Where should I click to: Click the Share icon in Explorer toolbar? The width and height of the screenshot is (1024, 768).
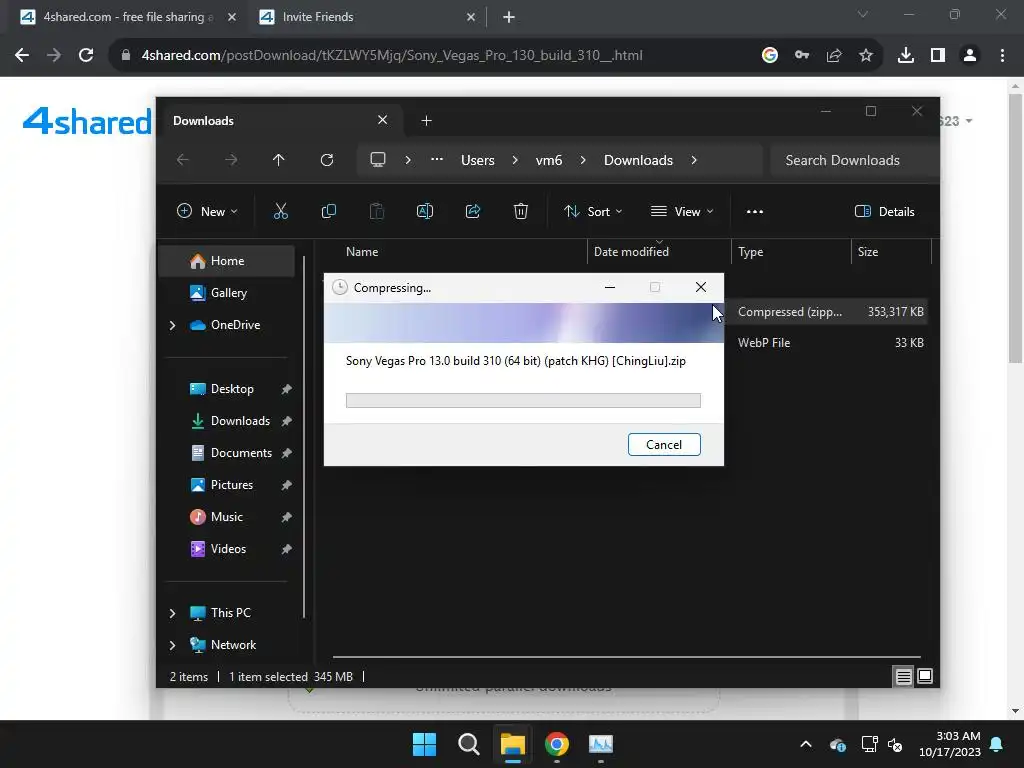[x=473, y=211]
